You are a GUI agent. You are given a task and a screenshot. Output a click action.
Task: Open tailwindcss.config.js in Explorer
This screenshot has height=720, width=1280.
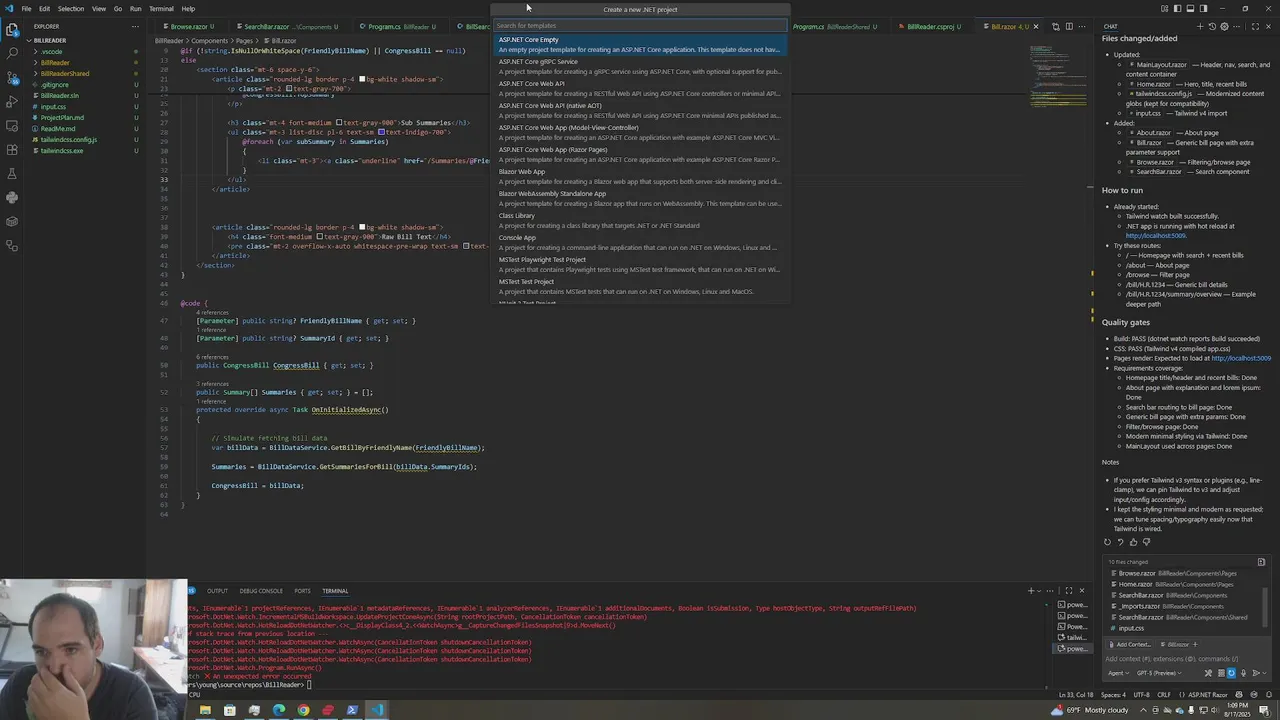(68, 140)
